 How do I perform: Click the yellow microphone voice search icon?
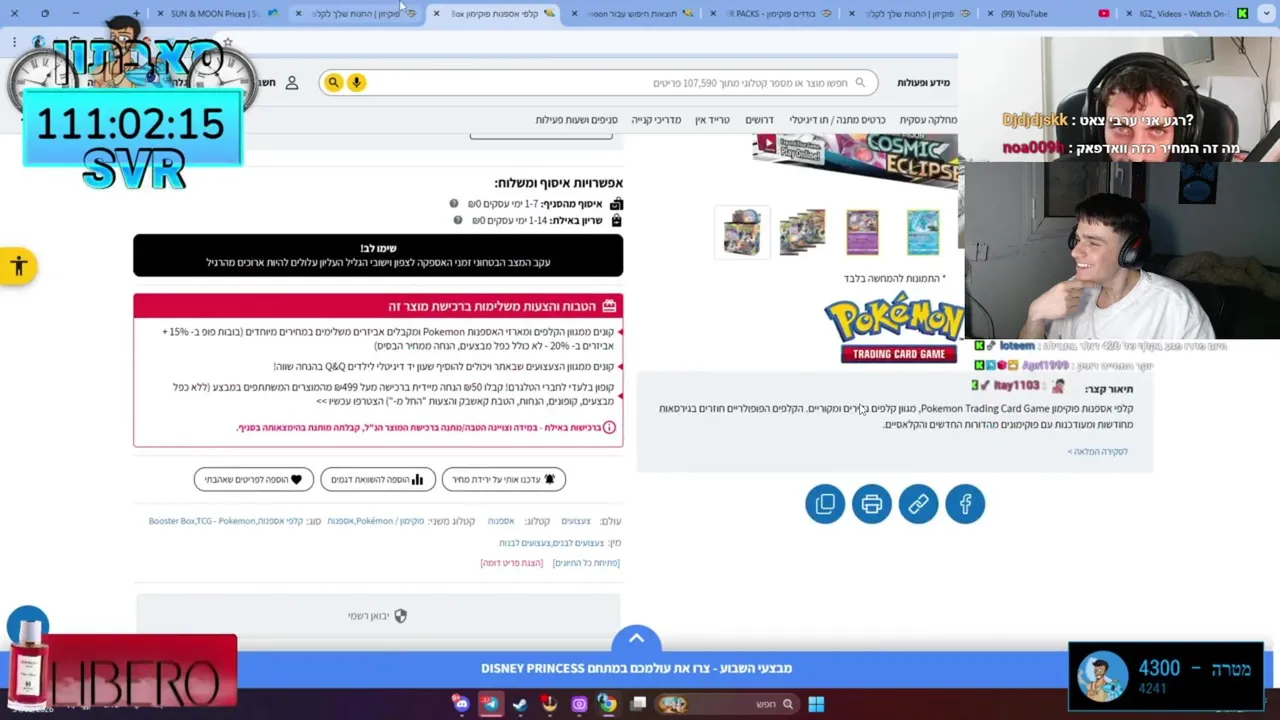coord(356,83)
